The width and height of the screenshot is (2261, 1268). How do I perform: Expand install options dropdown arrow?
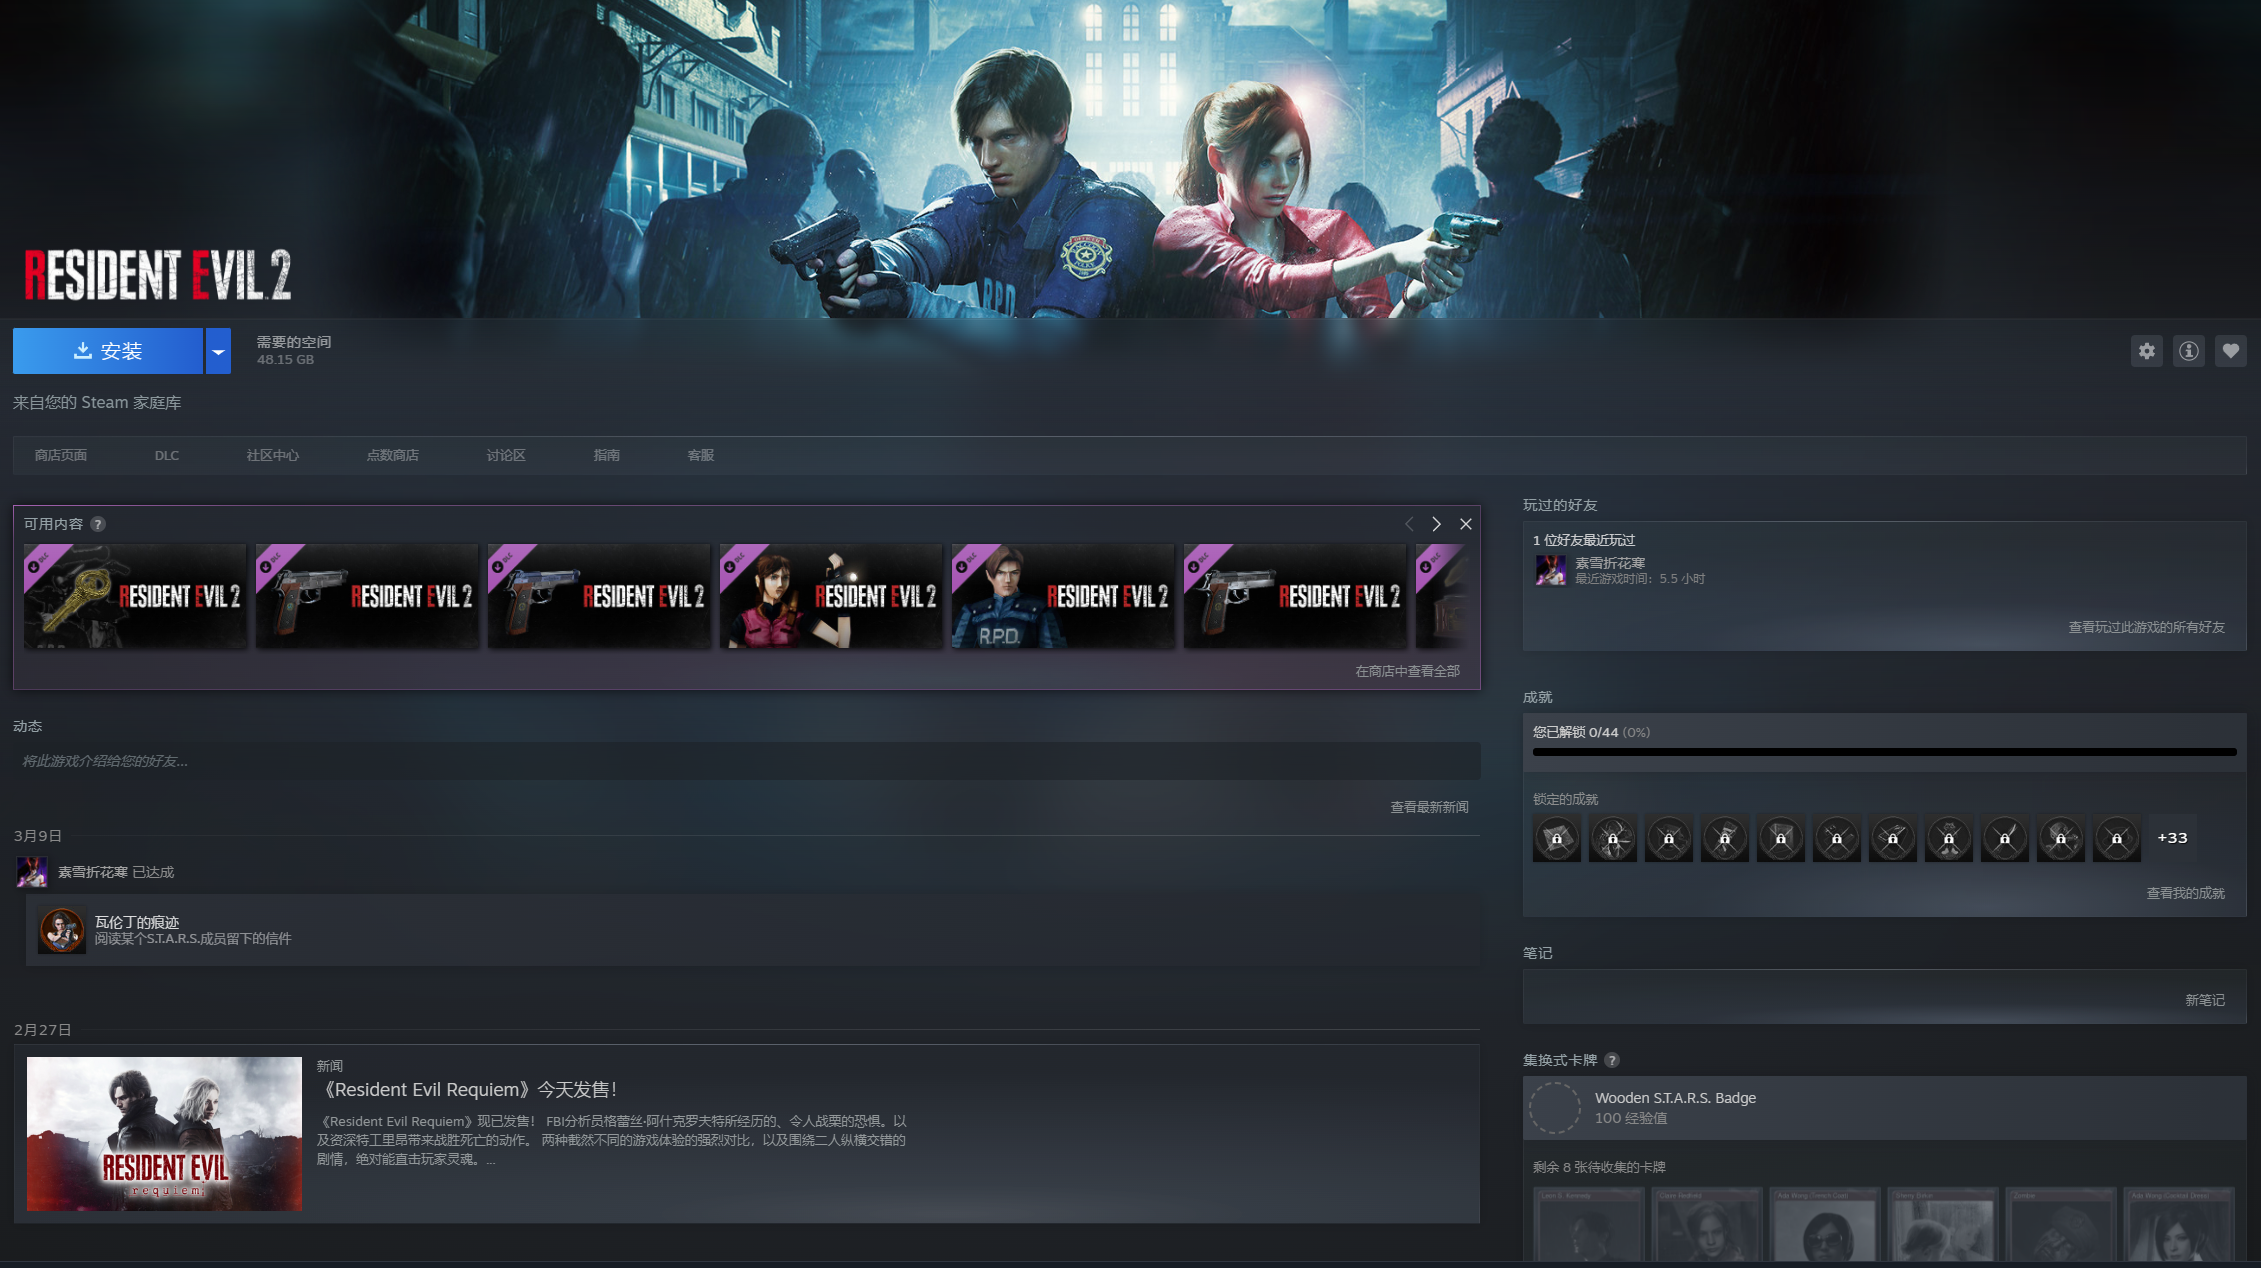[218, 351]
